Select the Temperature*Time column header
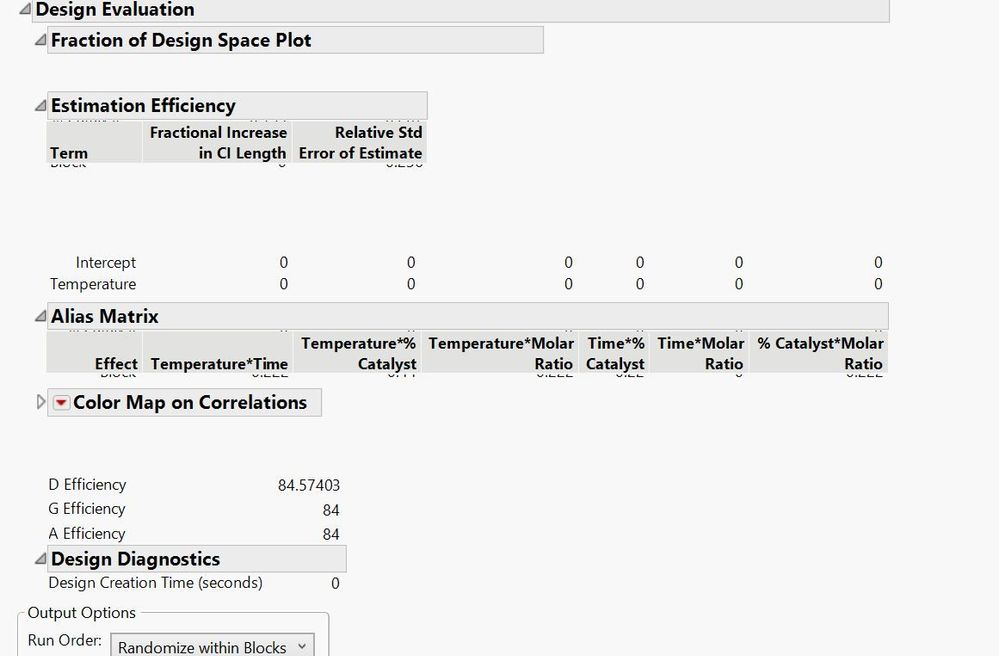This screenshot has width=999, height=656. [x=219, y=364]
